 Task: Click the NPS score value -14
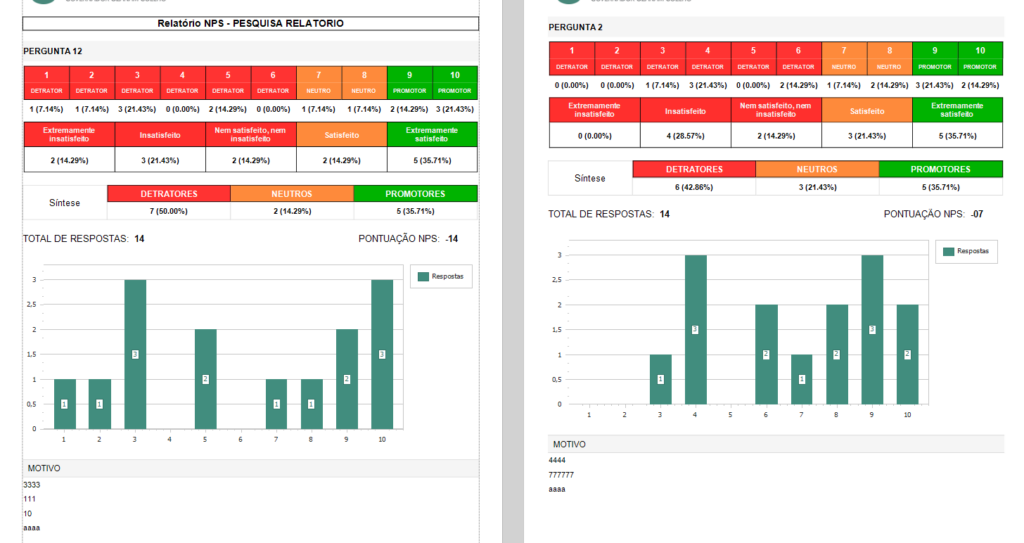pyautogui.click(x=452, y=239)
